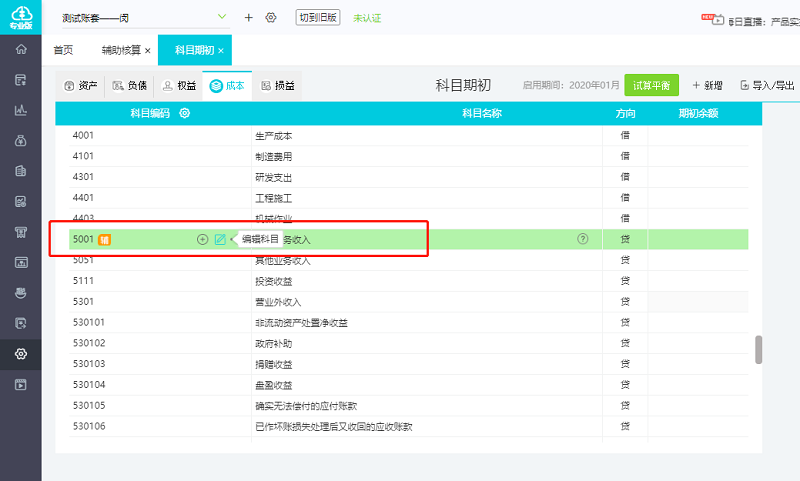Open the 成本 category tab

pos(227,86)
